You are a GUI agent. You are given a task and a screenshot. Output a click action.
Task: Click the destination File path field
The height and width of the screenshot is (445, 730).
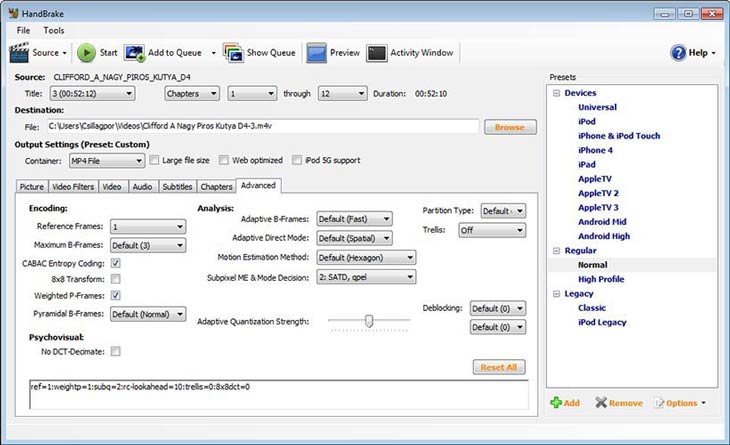point(263,126)
